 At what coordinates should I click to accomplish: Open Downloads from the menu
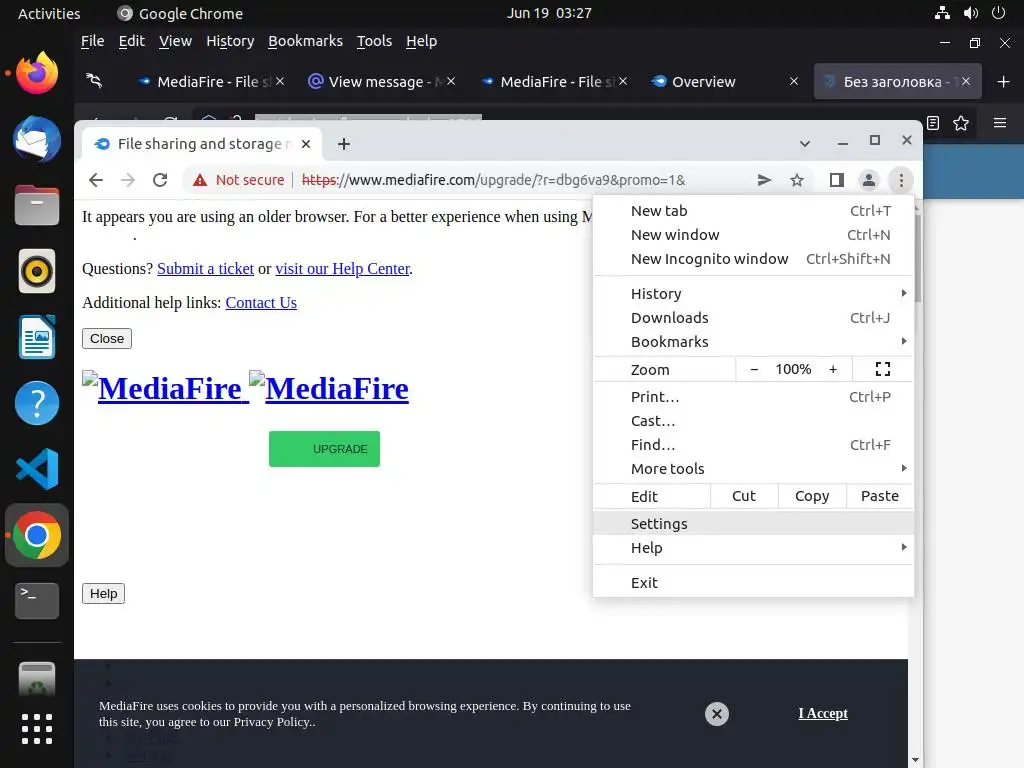[x=753, y=318]
